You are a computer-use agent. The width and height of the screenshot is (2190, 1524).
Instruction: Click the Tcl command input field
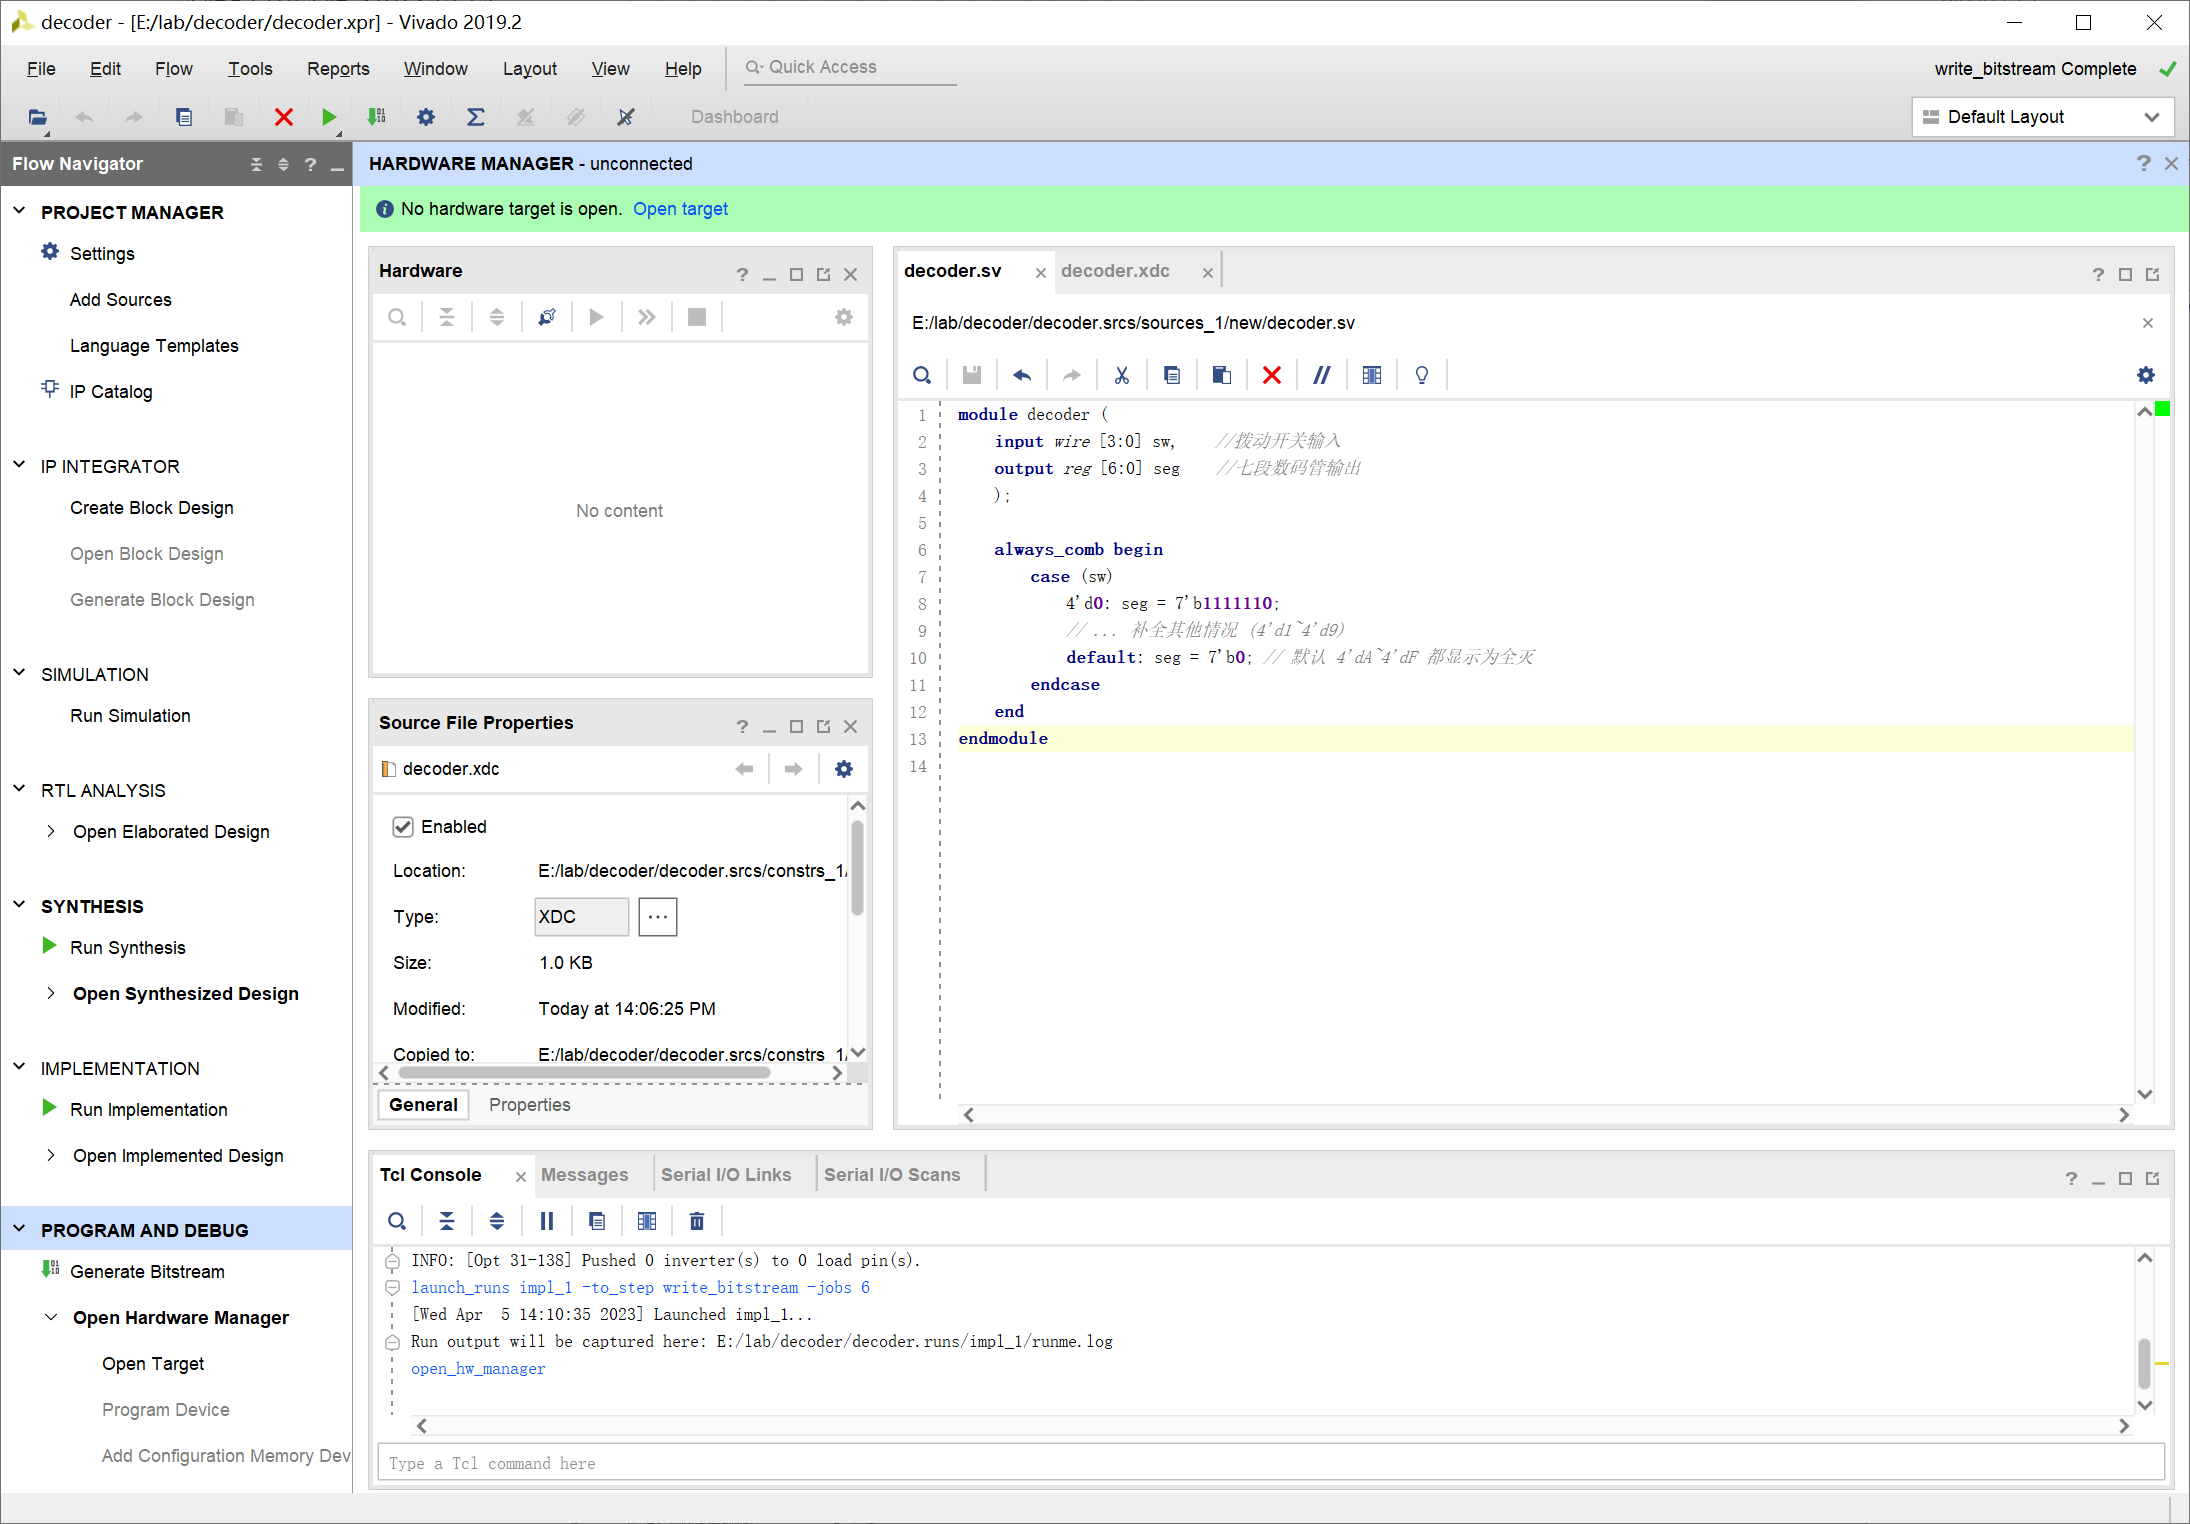[x=1270, y=1463]
